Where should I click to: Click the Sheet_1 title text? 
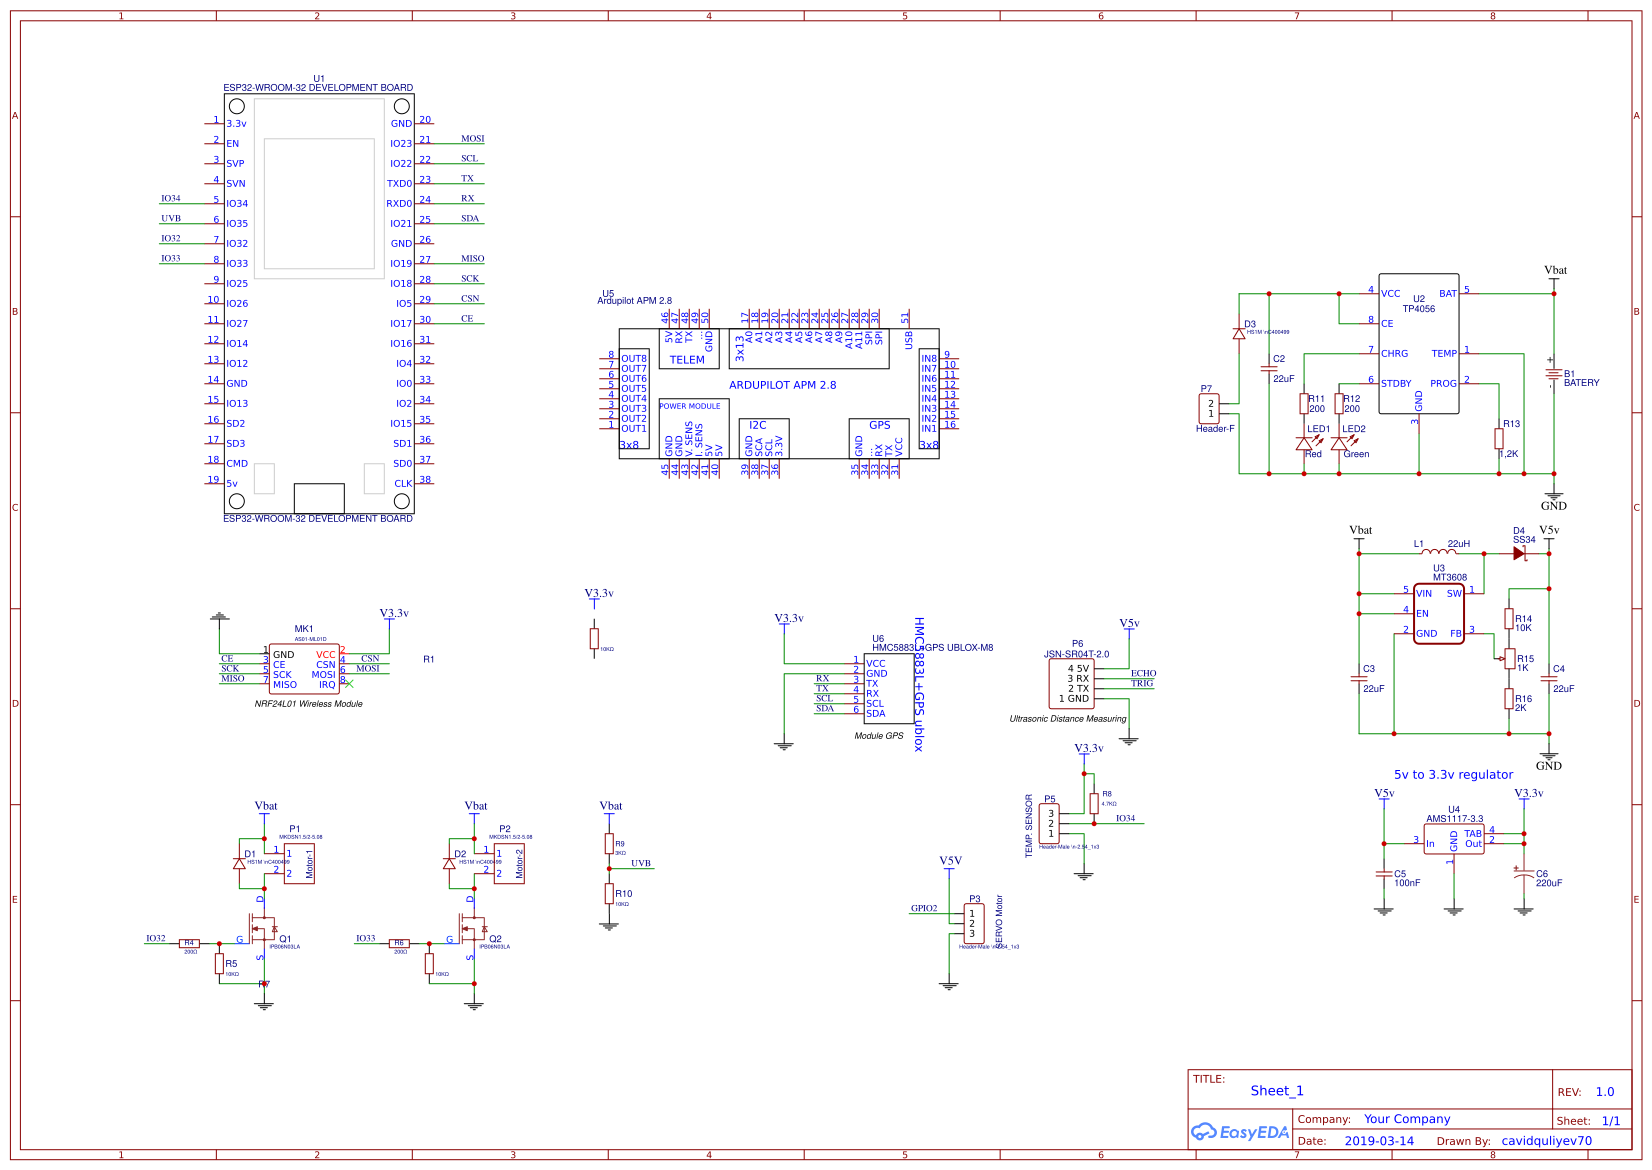1277,1091
